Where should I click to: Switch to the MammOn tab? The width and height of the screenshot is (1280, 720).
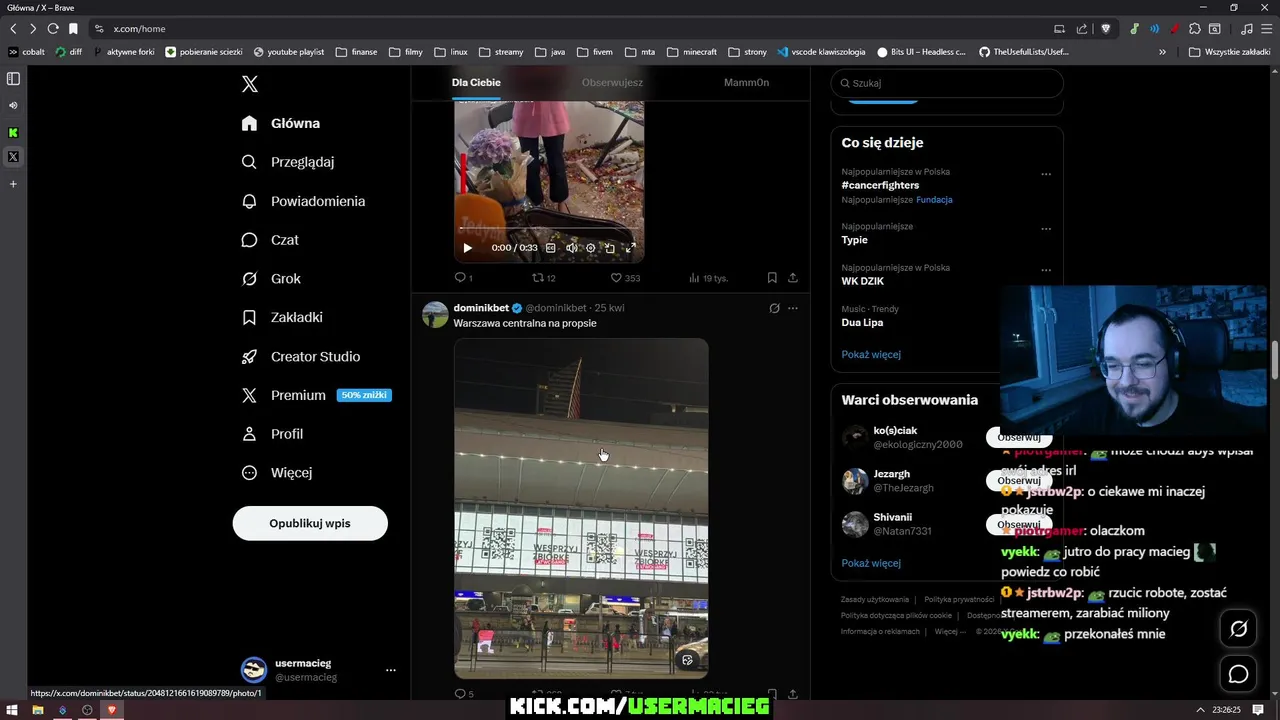click(x=746, y=83)
